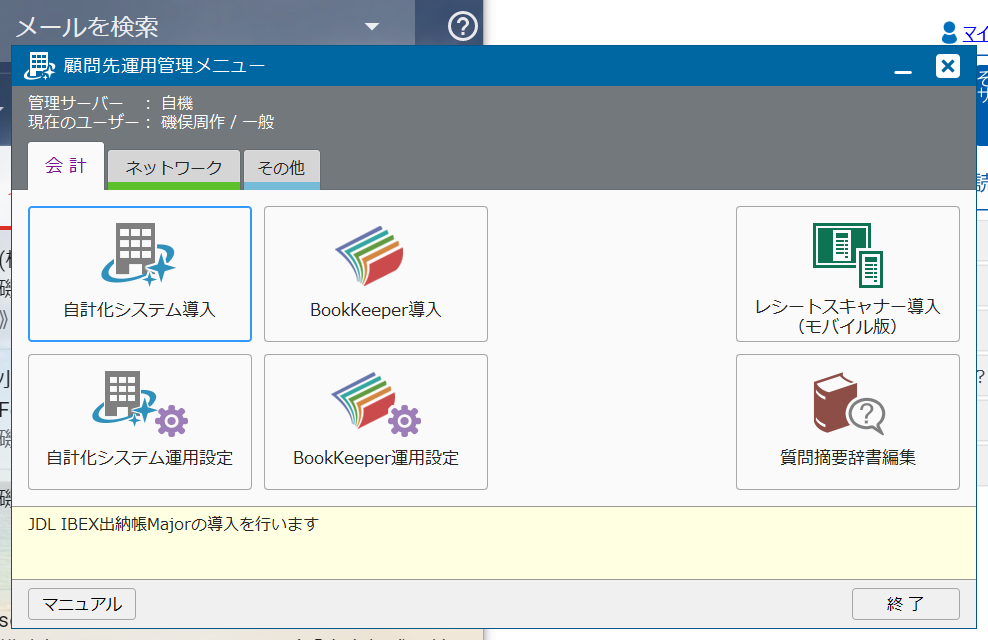Click the user profile icon at top right
Screen dimensions: 988x640
pyautogui.click(x=949, y=33)
